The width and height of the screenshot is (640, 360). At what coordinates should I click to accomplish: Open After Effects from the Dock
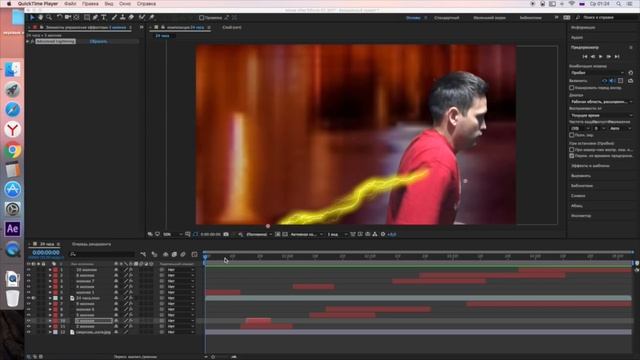click(12, 229)
